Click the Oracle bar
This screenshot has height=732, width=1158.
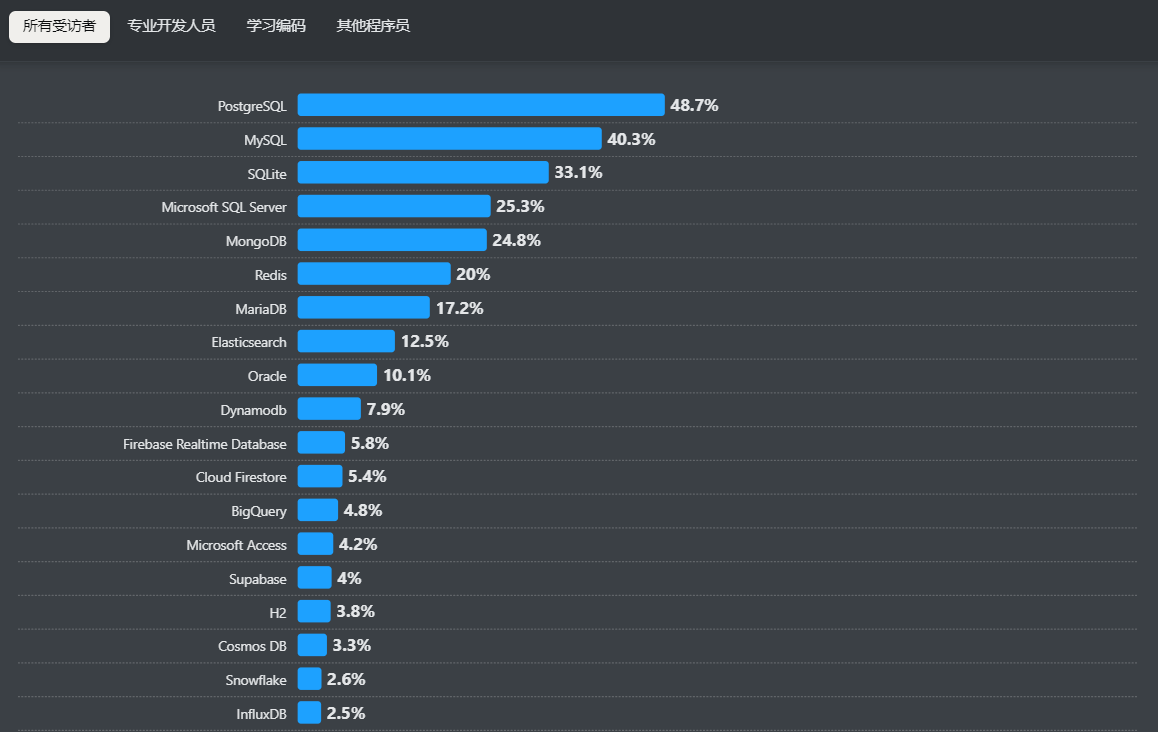tap(337, 376)
